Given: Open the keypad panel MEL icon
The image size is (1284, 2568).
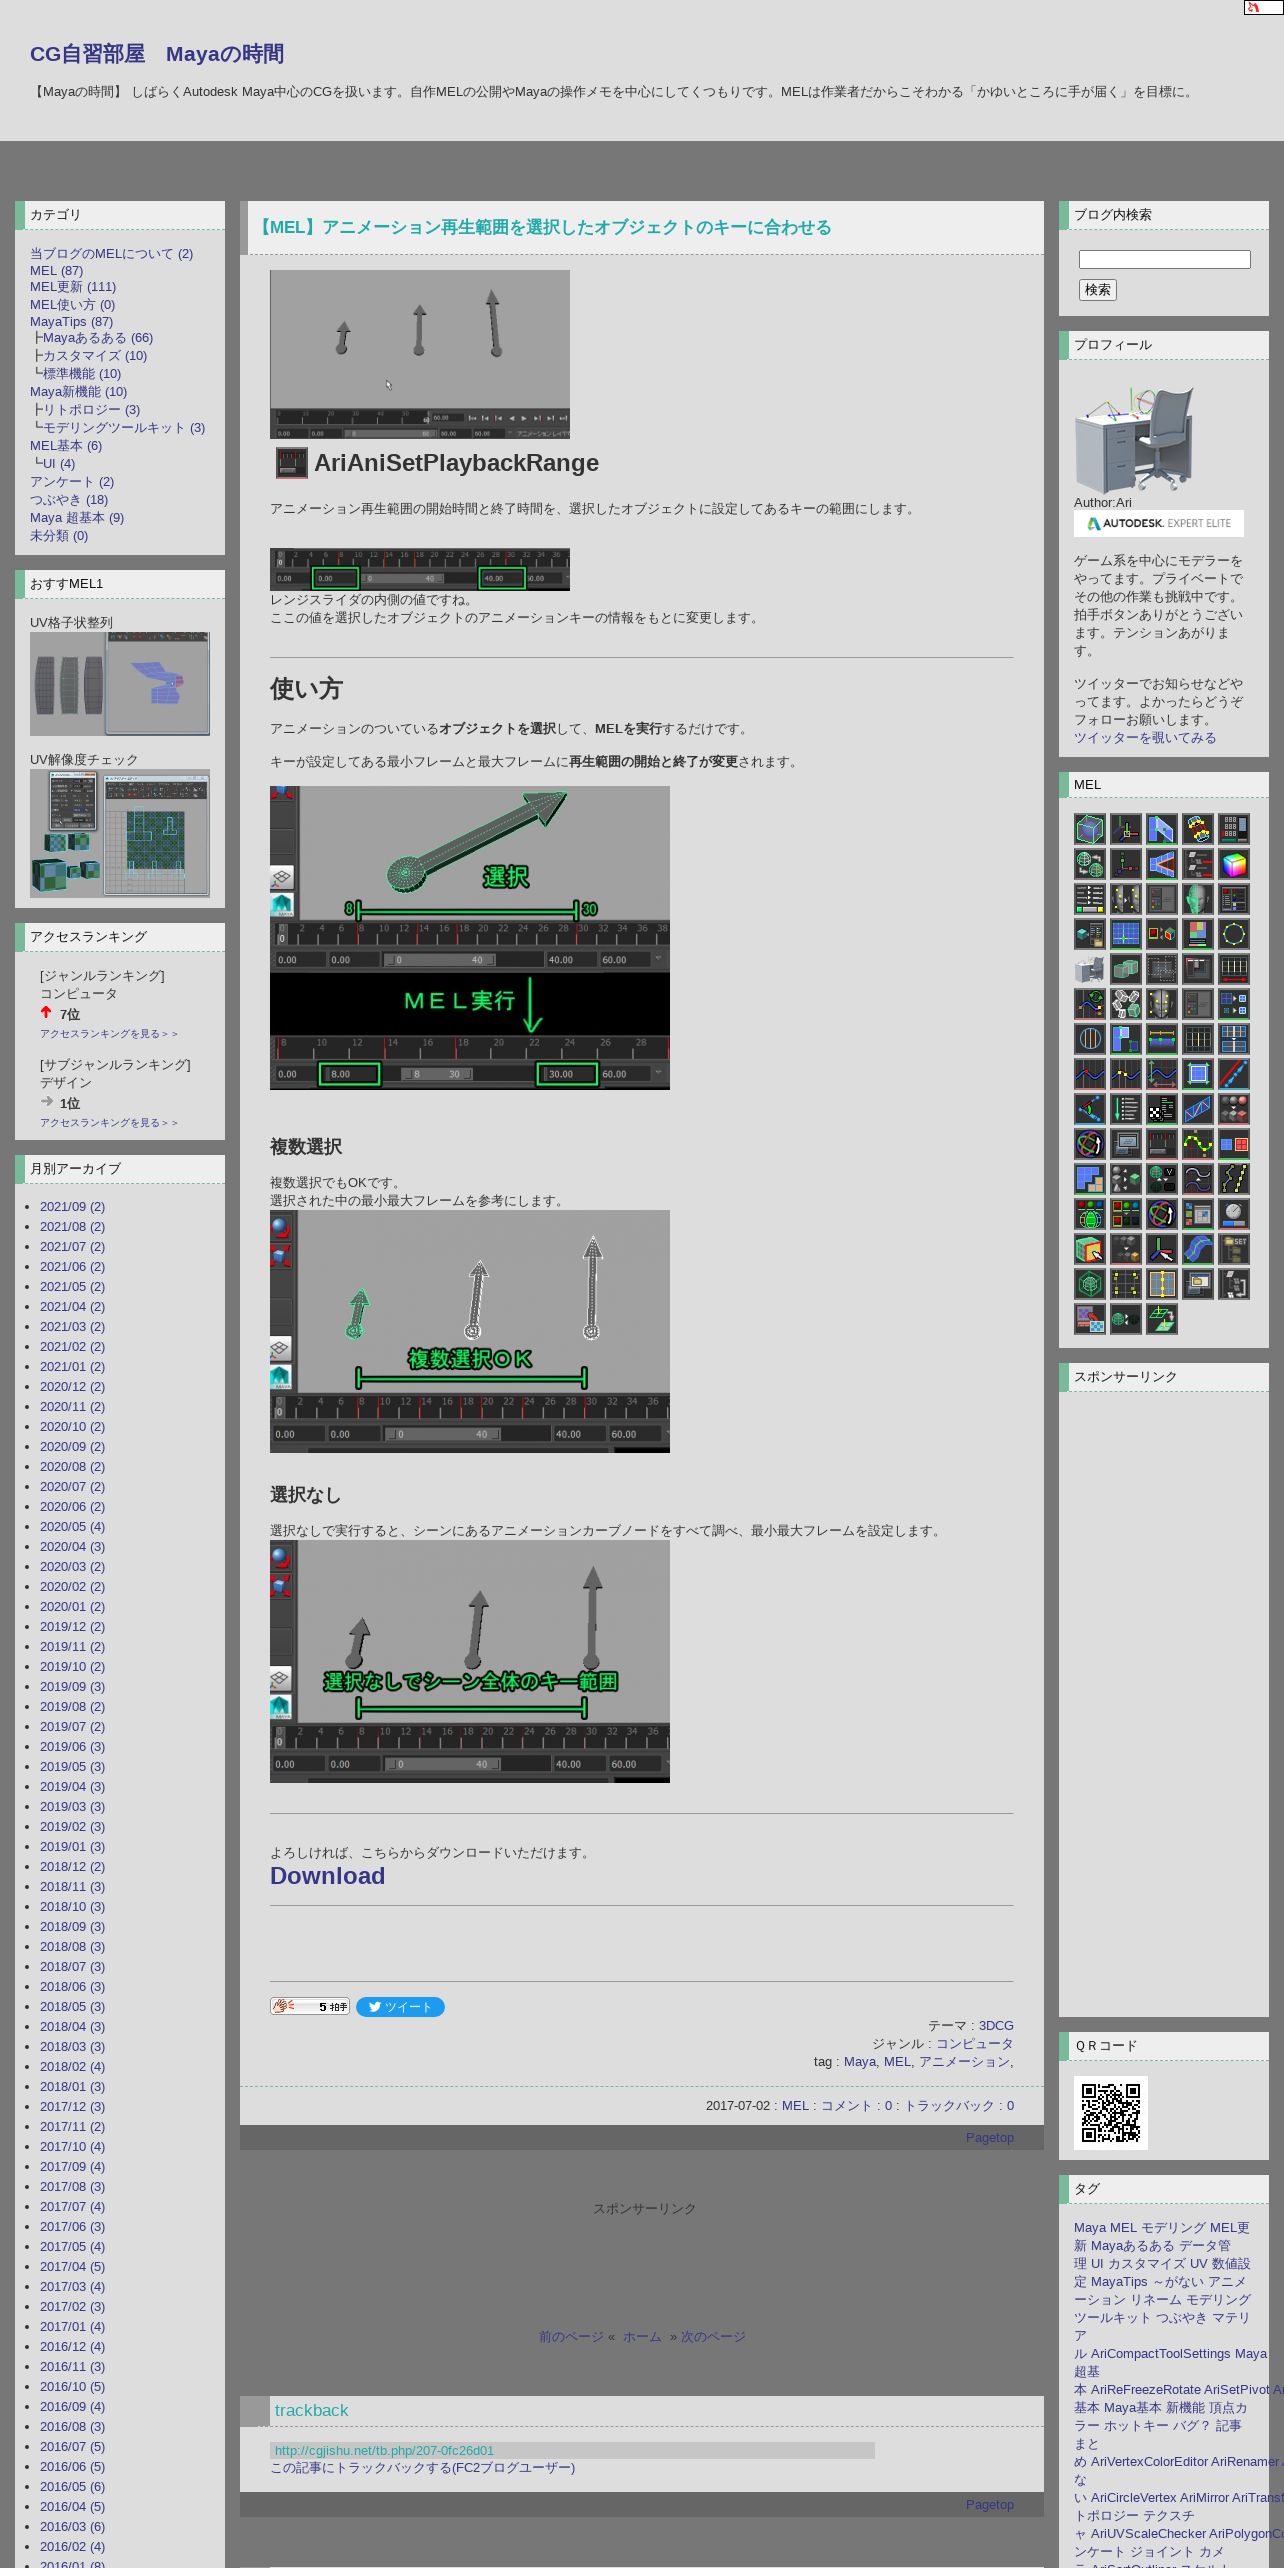Looking at the screenshot, I should 1234,829.
